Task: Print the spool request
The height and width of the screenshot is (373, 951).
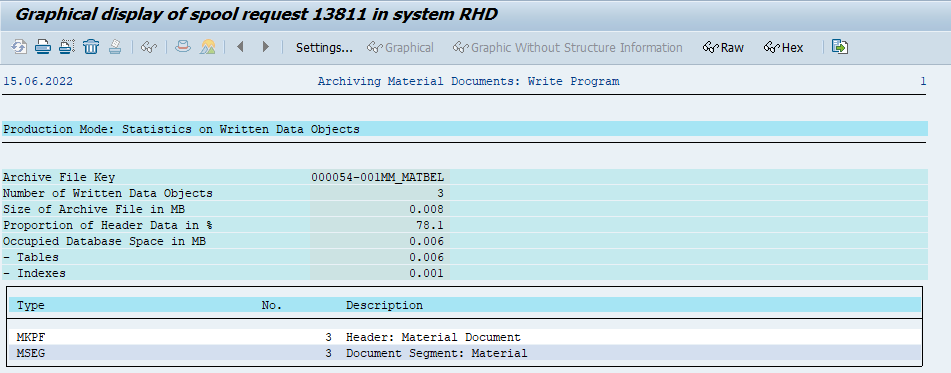Action: 42,47
